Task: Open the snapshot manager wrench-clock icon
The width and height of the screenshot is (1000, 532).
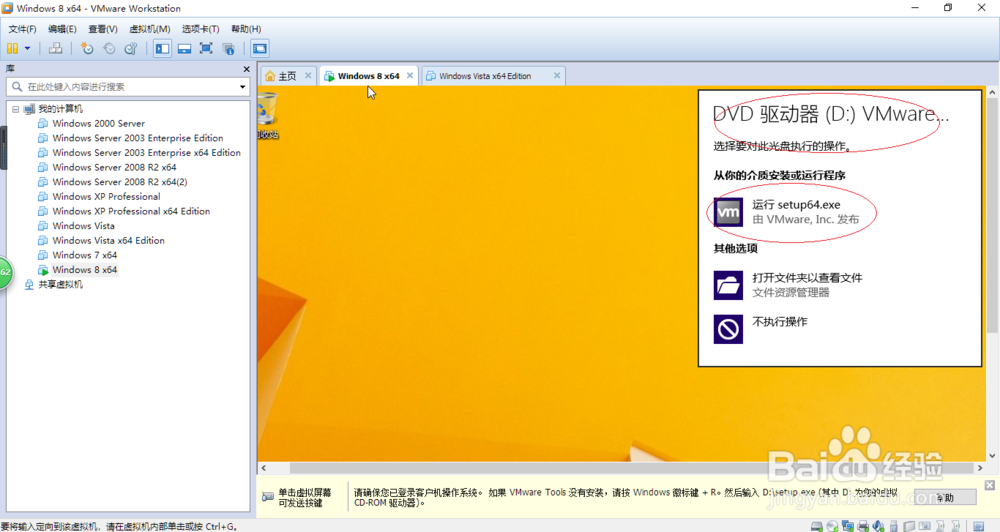Action: click(x=131, y=48)
